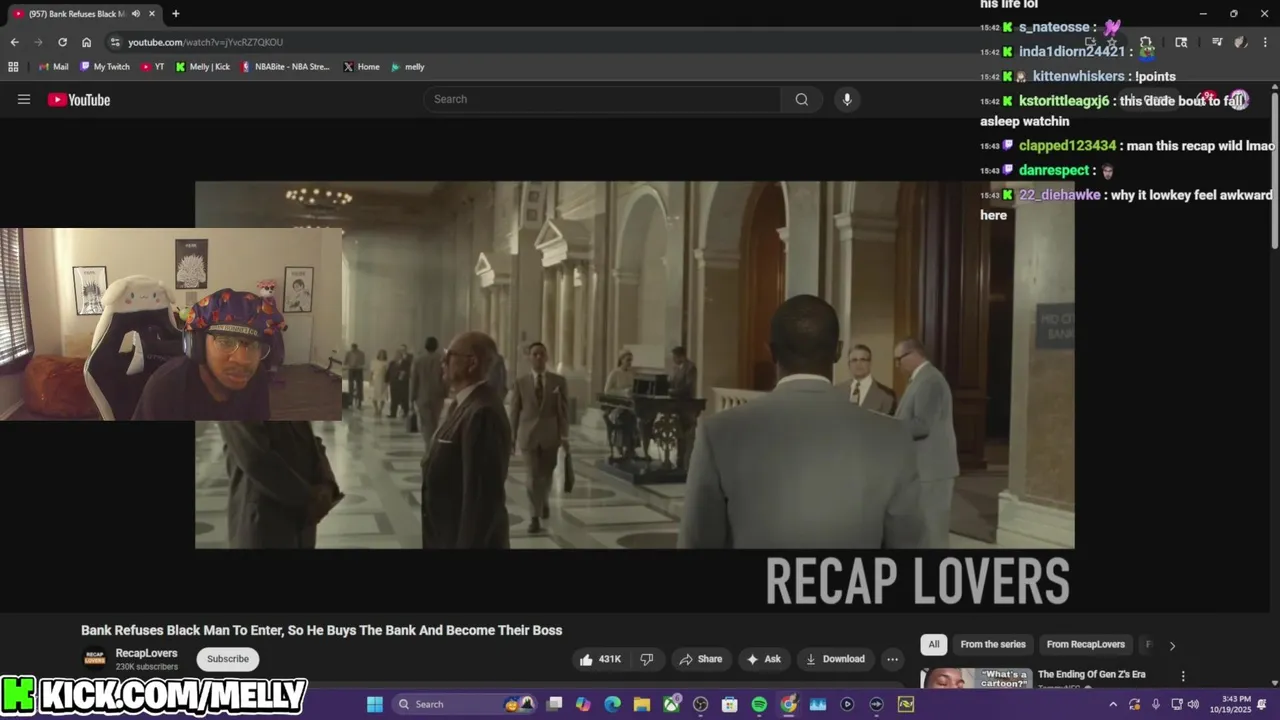The image size is (1280, 720).
Task: Bookmark this page with the star icon
Action: tap(1112, 42)
